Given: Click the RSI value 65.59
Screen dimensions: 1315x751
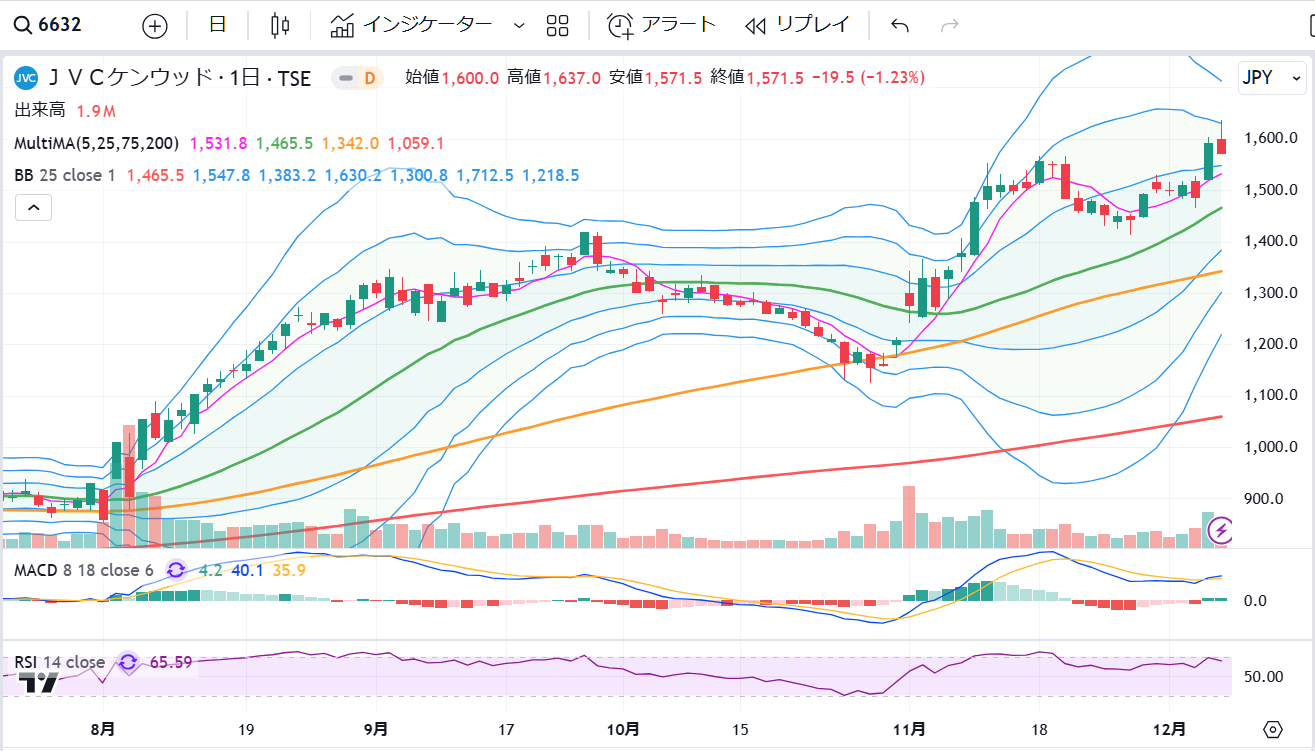Looking at the screenshot, I should [170, 662].
